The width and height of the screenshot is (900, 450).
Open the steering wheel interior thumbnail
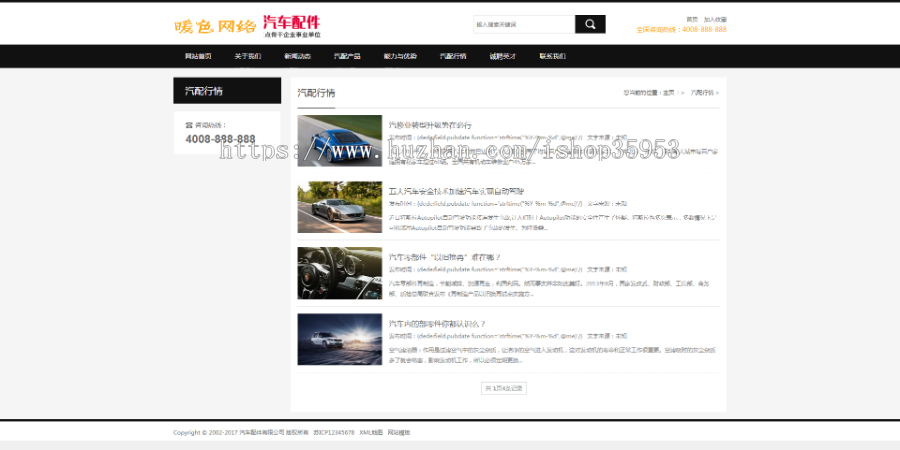coord(339,273)
